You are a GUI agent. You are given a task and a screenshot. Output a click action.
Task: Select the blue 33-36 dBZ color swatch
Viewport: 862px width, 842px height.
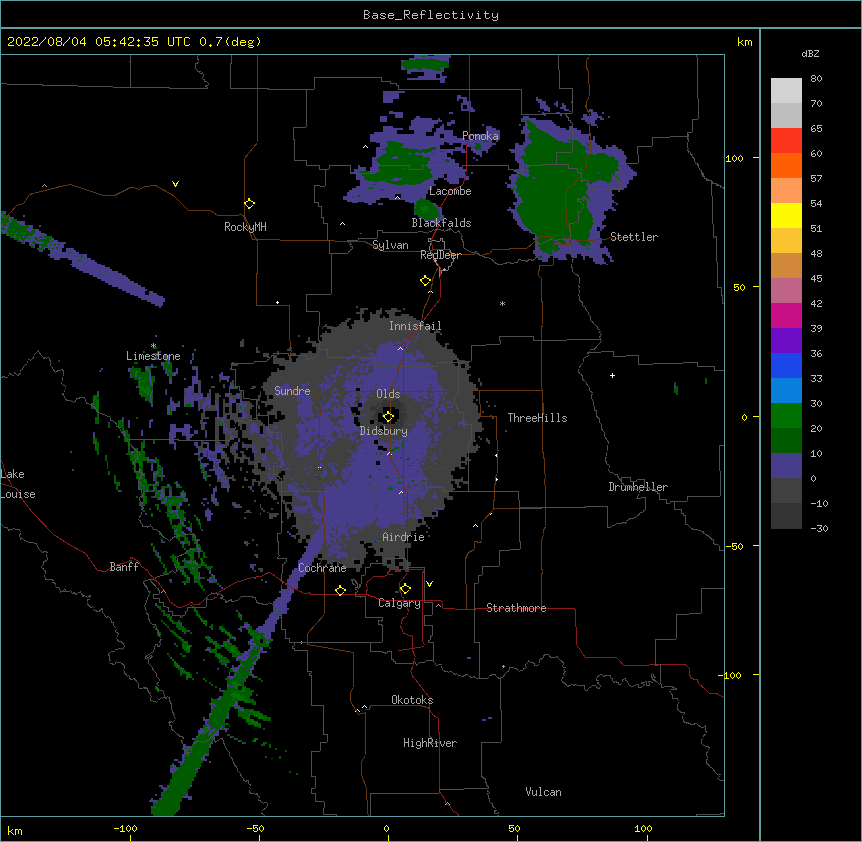coord(786,365)
